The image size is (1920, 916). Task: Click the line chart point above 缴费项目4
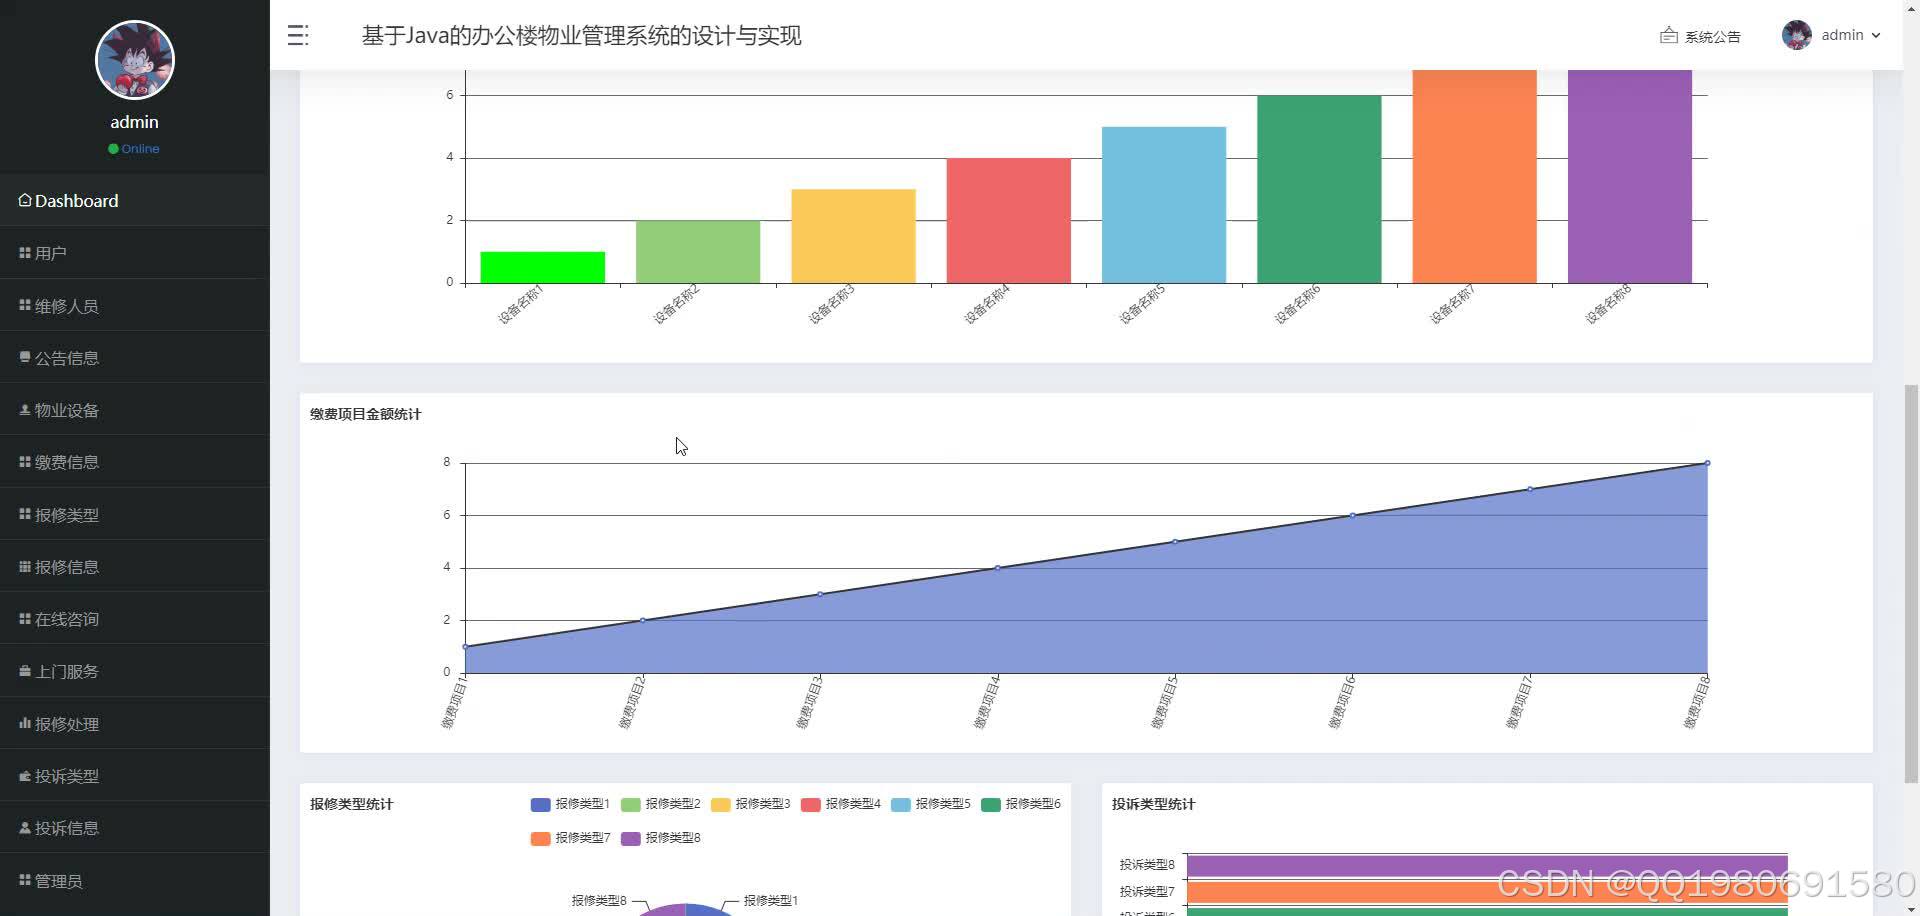coord(997,568)
